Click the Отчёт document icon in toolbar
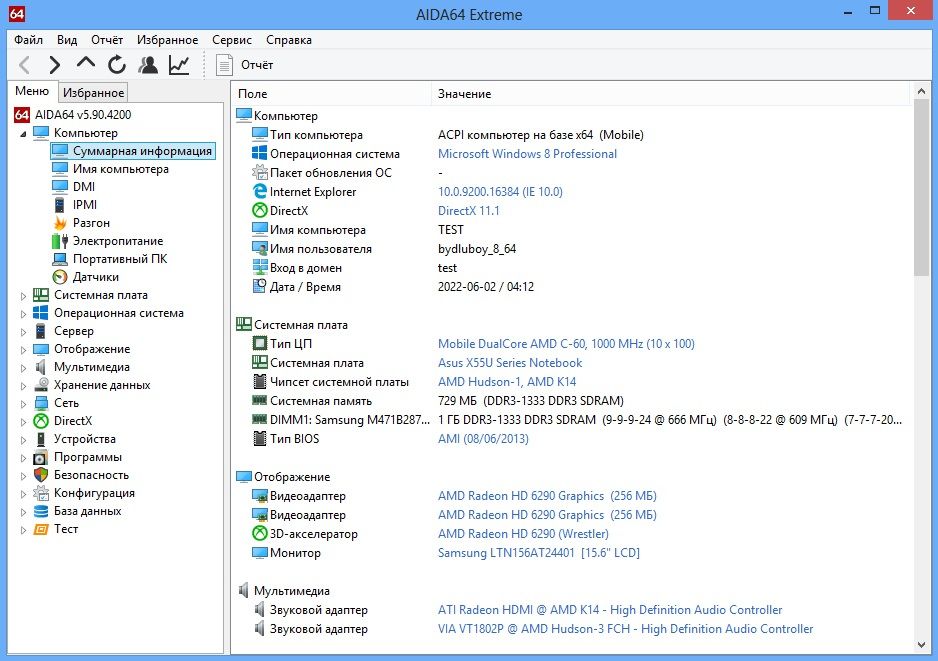The image size is (938, 661). tap(224, 65)
